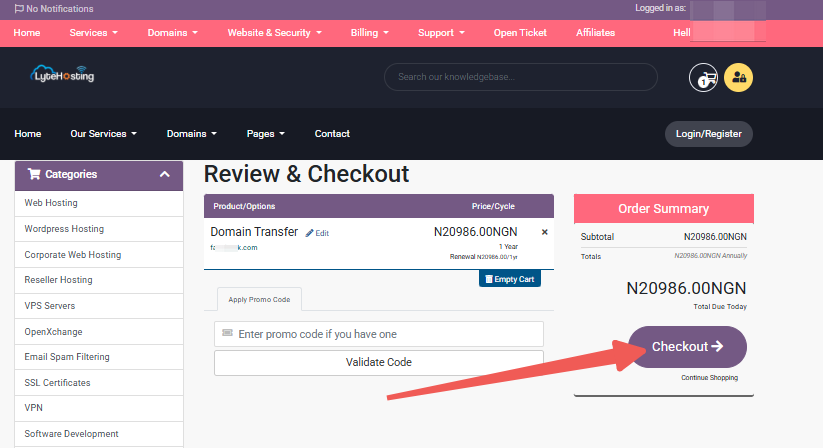This screenshot has height=448, width=823.
Task: Focus the promo code input field
Action: [x=378, y=334]
